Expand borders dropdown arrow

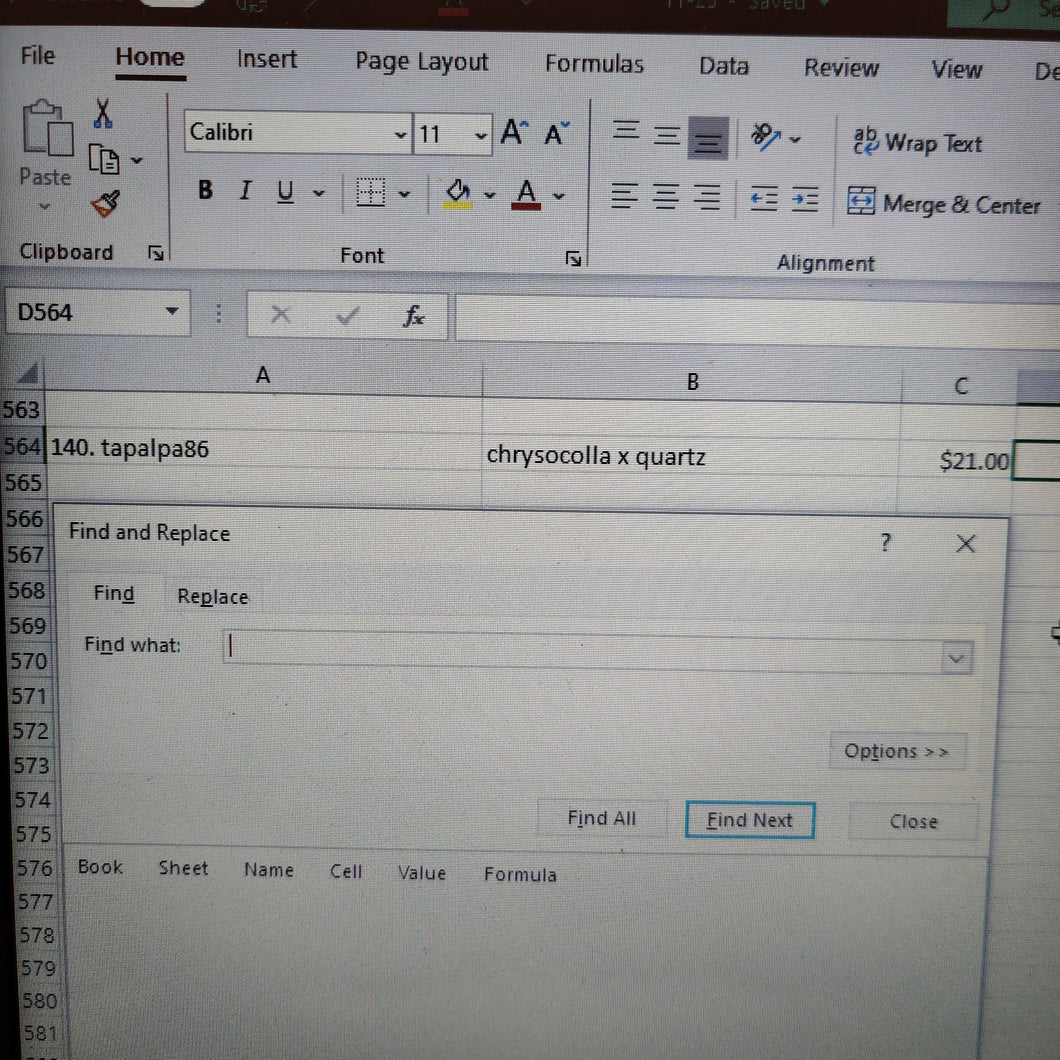click(404, 195)
